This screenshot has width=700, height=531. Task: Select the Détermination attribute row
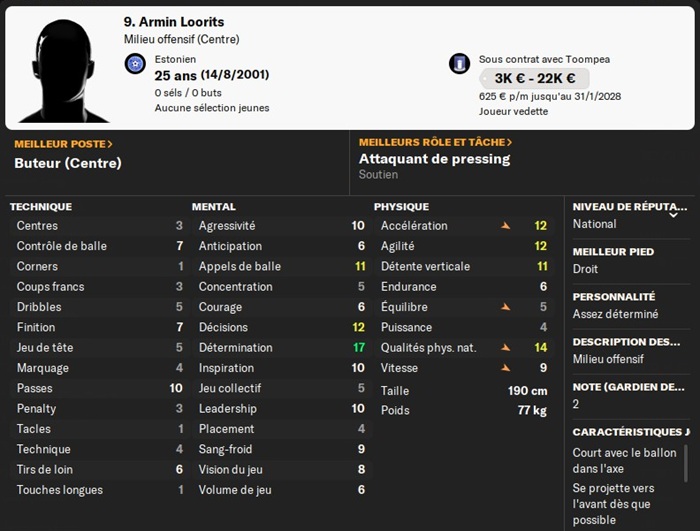tap(280, 348)
